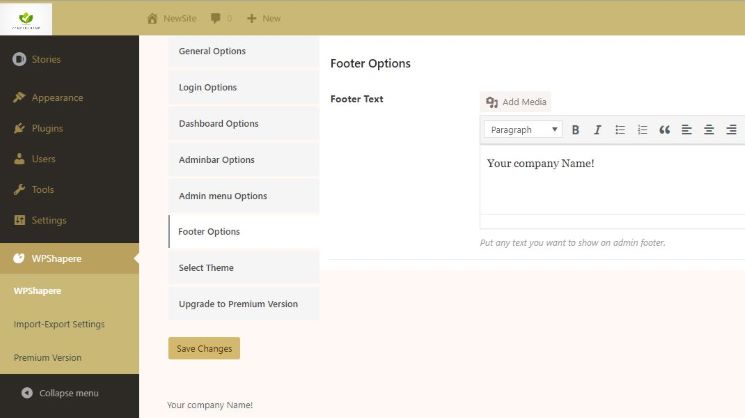
Task: Click the NewSite home icon
Action: [x=152, y=19]
